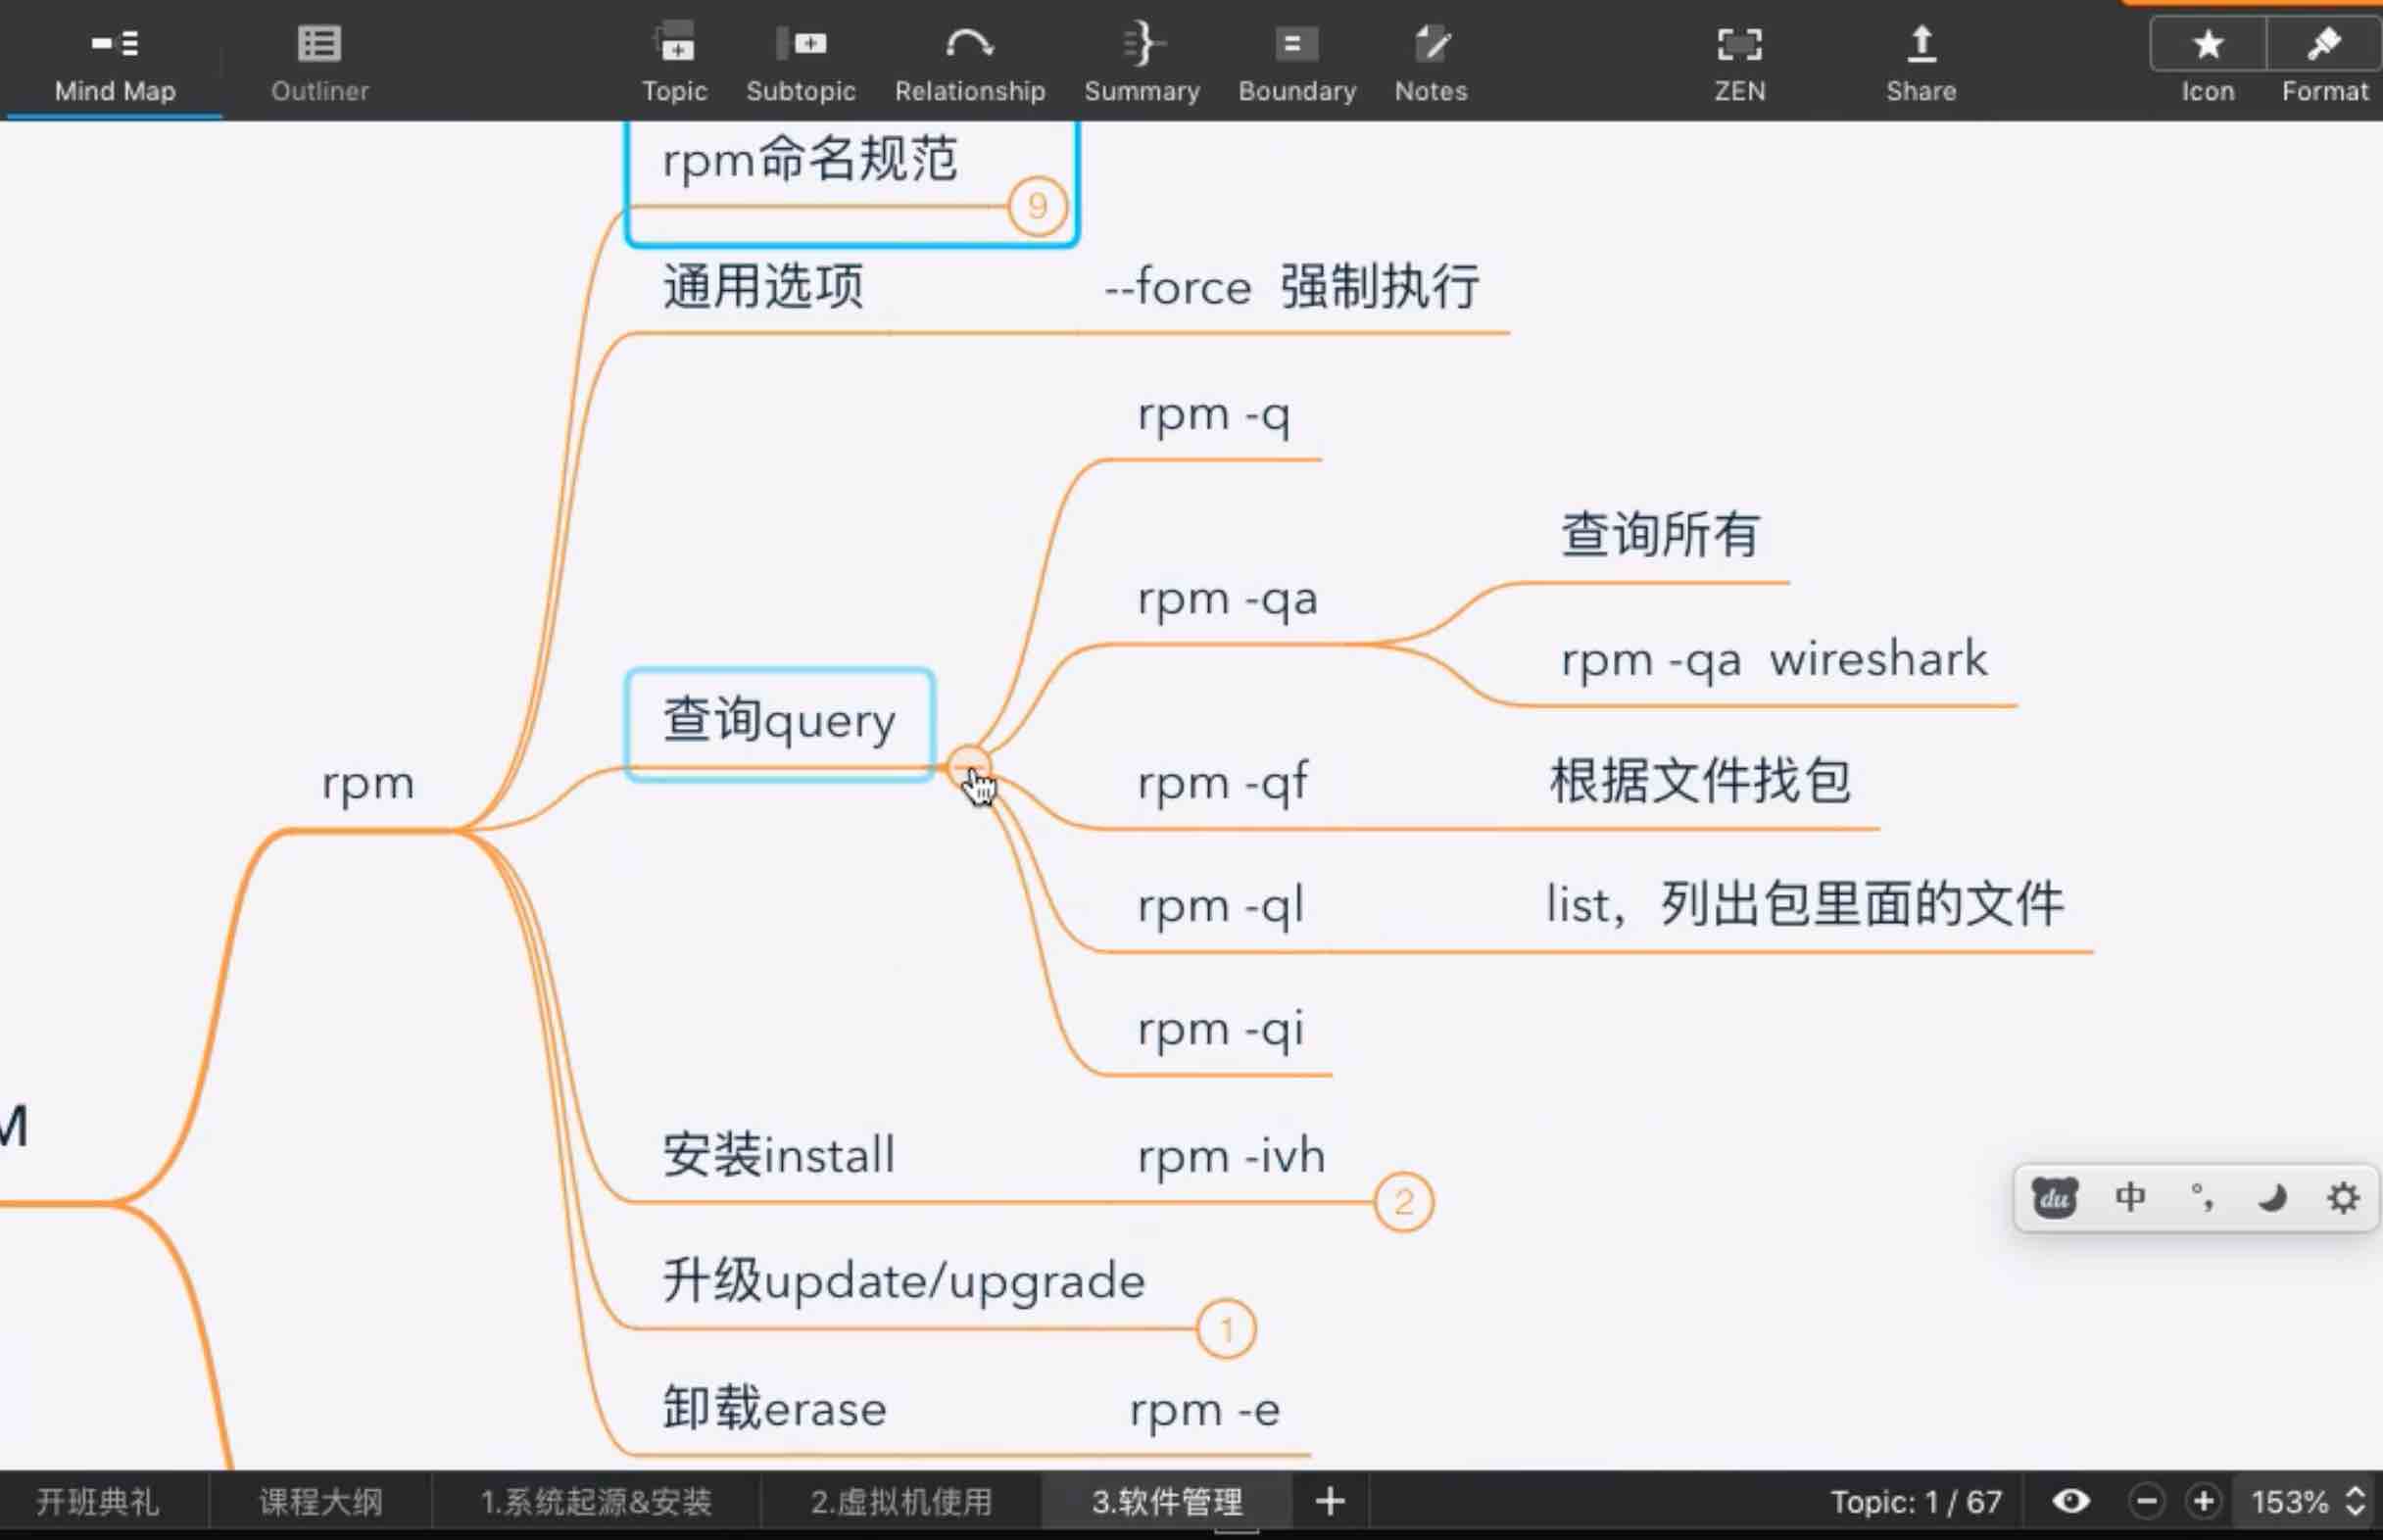Attach Notes to the selected topic
The image size is (2383, 1540).
[1431, 60]
